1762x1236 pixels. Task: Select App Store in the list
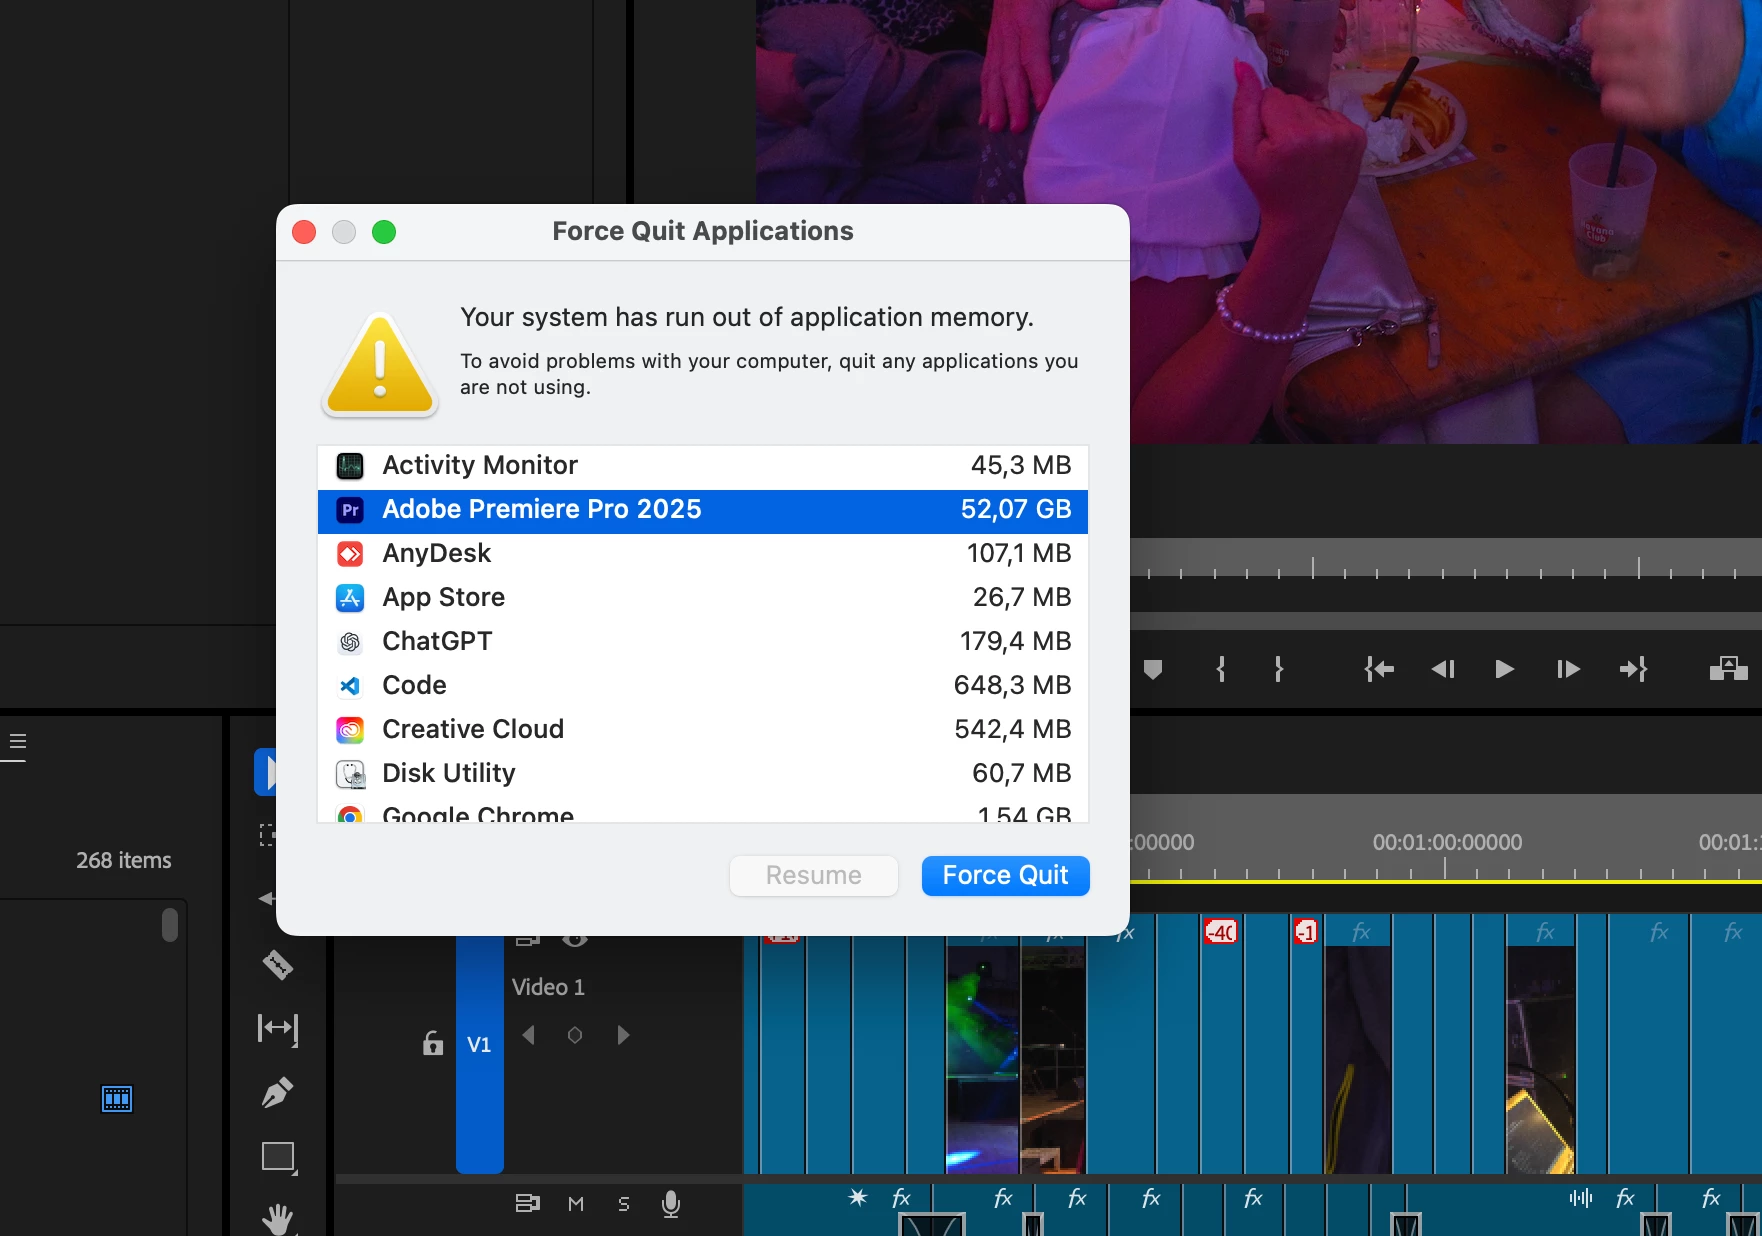tap(702, 598)
